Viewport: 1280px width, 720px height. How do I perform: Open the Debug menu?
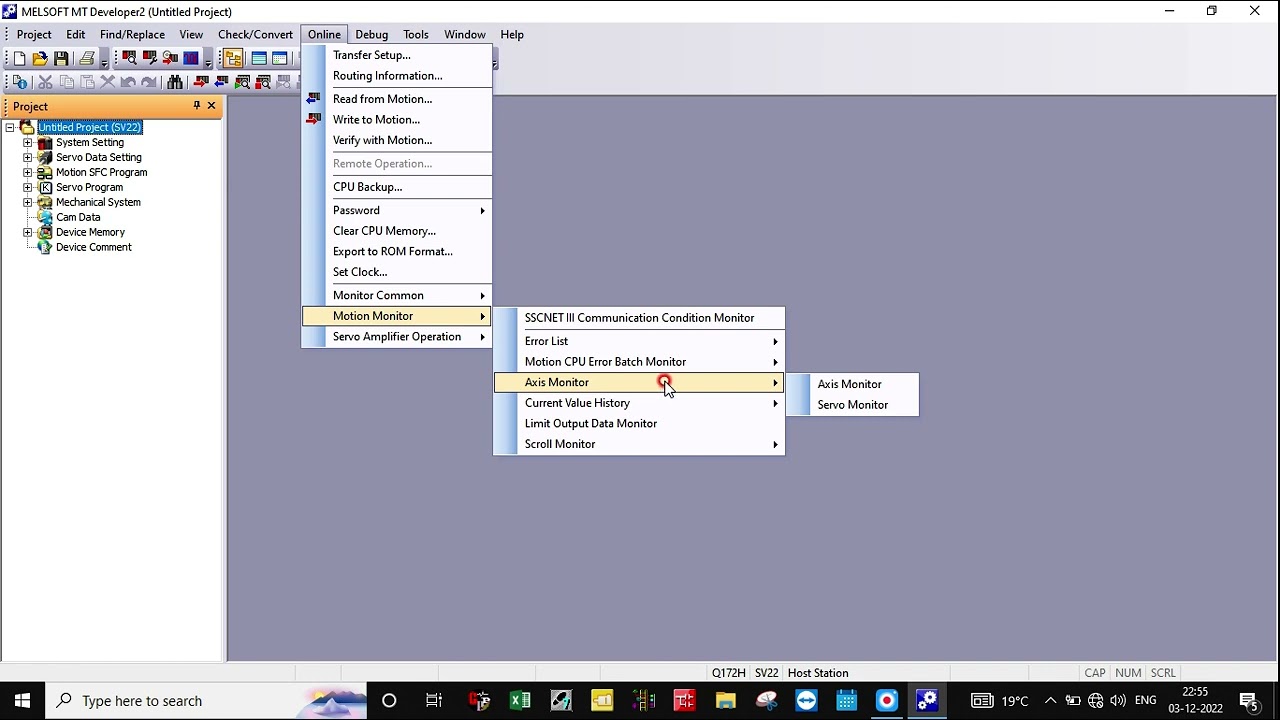coord(371,34)
